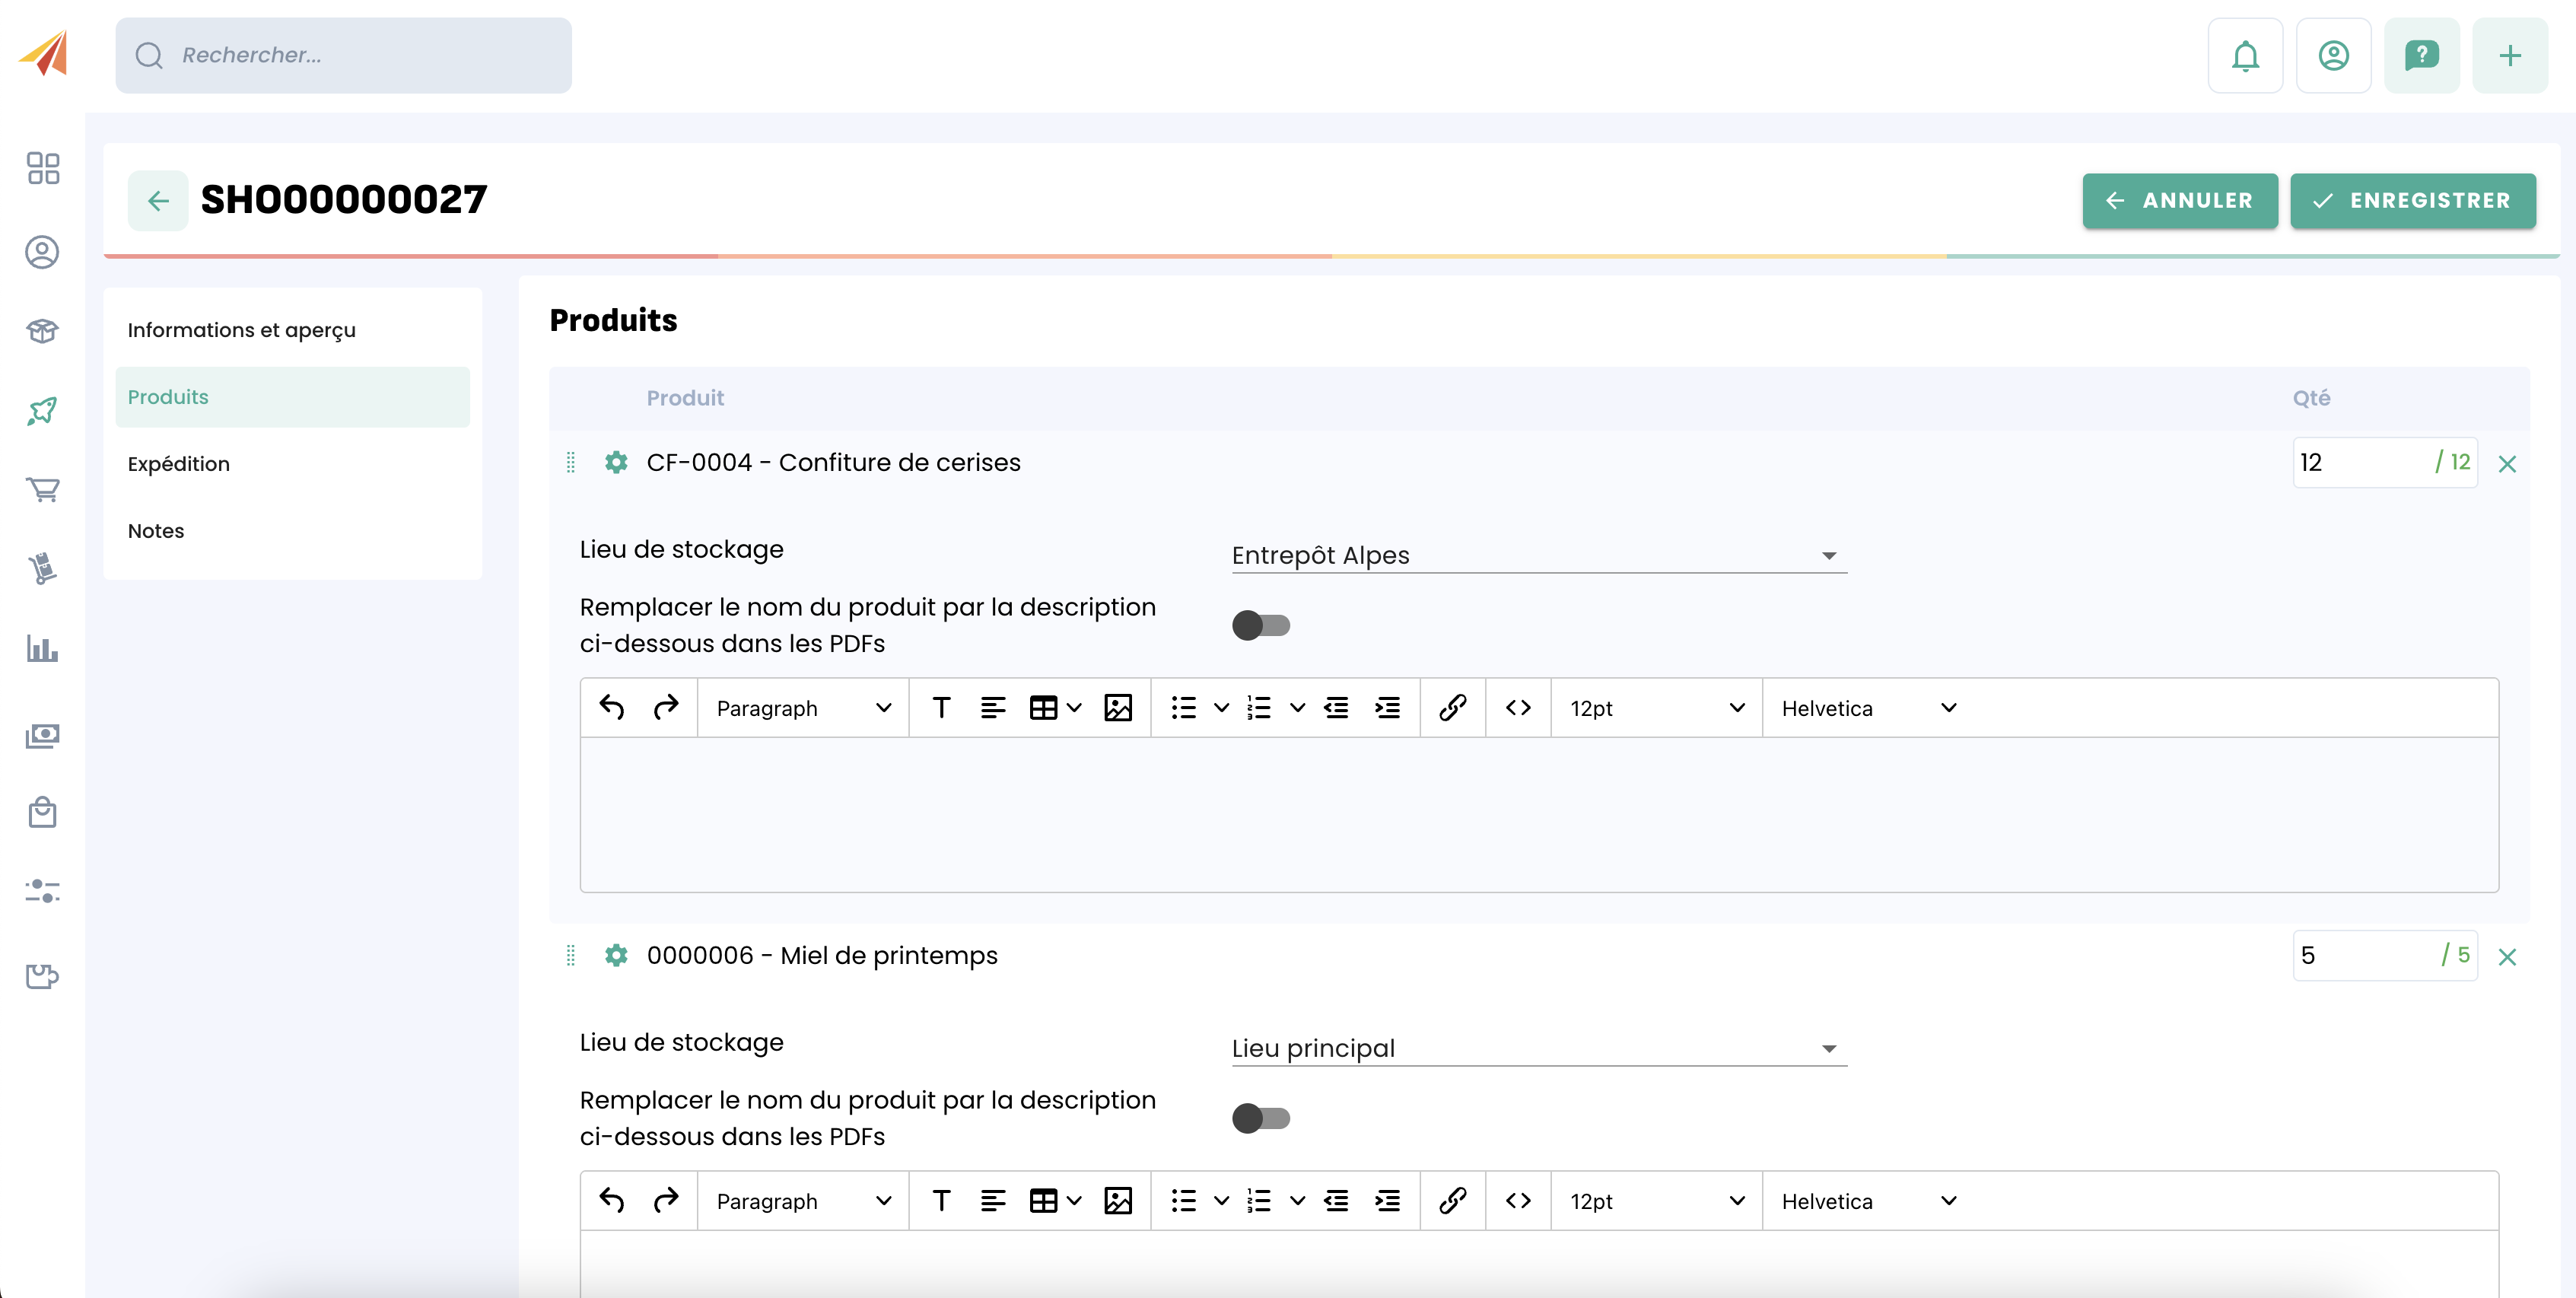
Task: Open the help chat icon
Action: tap(2421, 55)
